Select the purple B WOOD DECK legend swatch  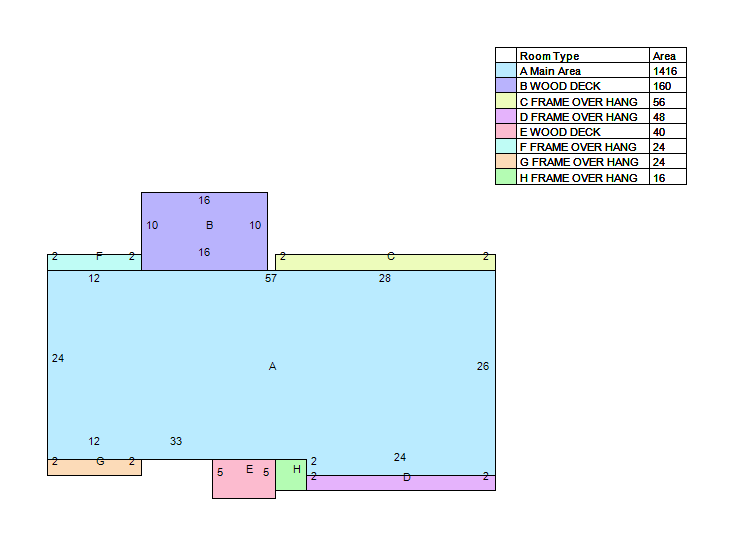(506, 87)
